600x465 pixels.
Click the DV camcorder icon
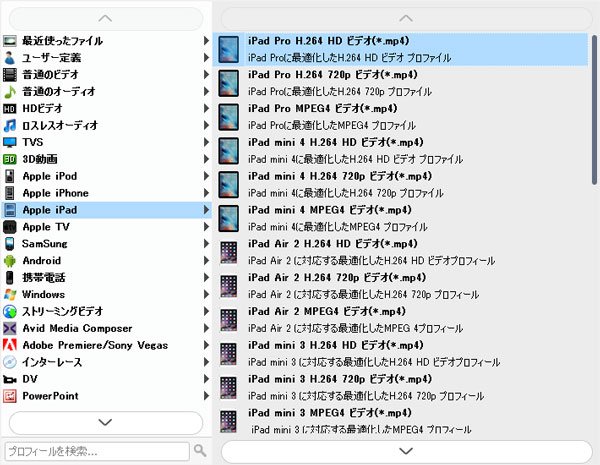point(10,379)
